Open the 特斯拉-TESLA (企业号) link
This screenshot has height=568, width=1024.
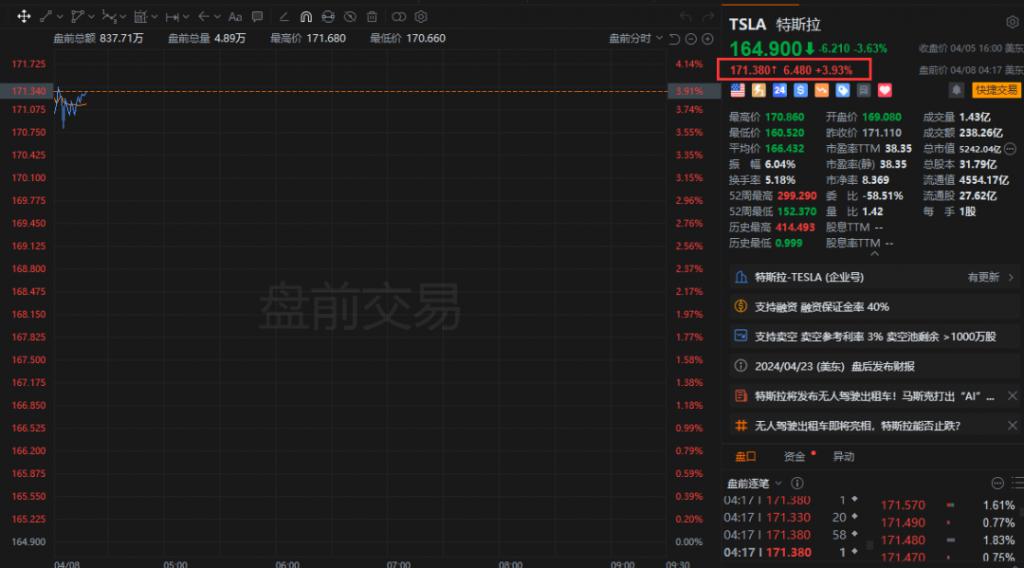pos(808,277)
